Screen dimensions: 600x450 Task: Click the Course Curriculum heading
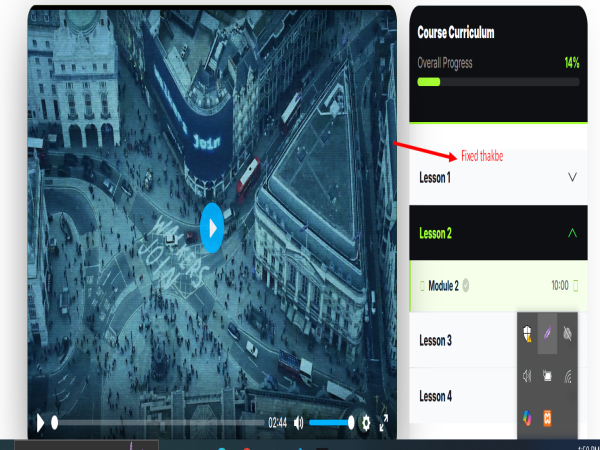(x=456, y=33)
